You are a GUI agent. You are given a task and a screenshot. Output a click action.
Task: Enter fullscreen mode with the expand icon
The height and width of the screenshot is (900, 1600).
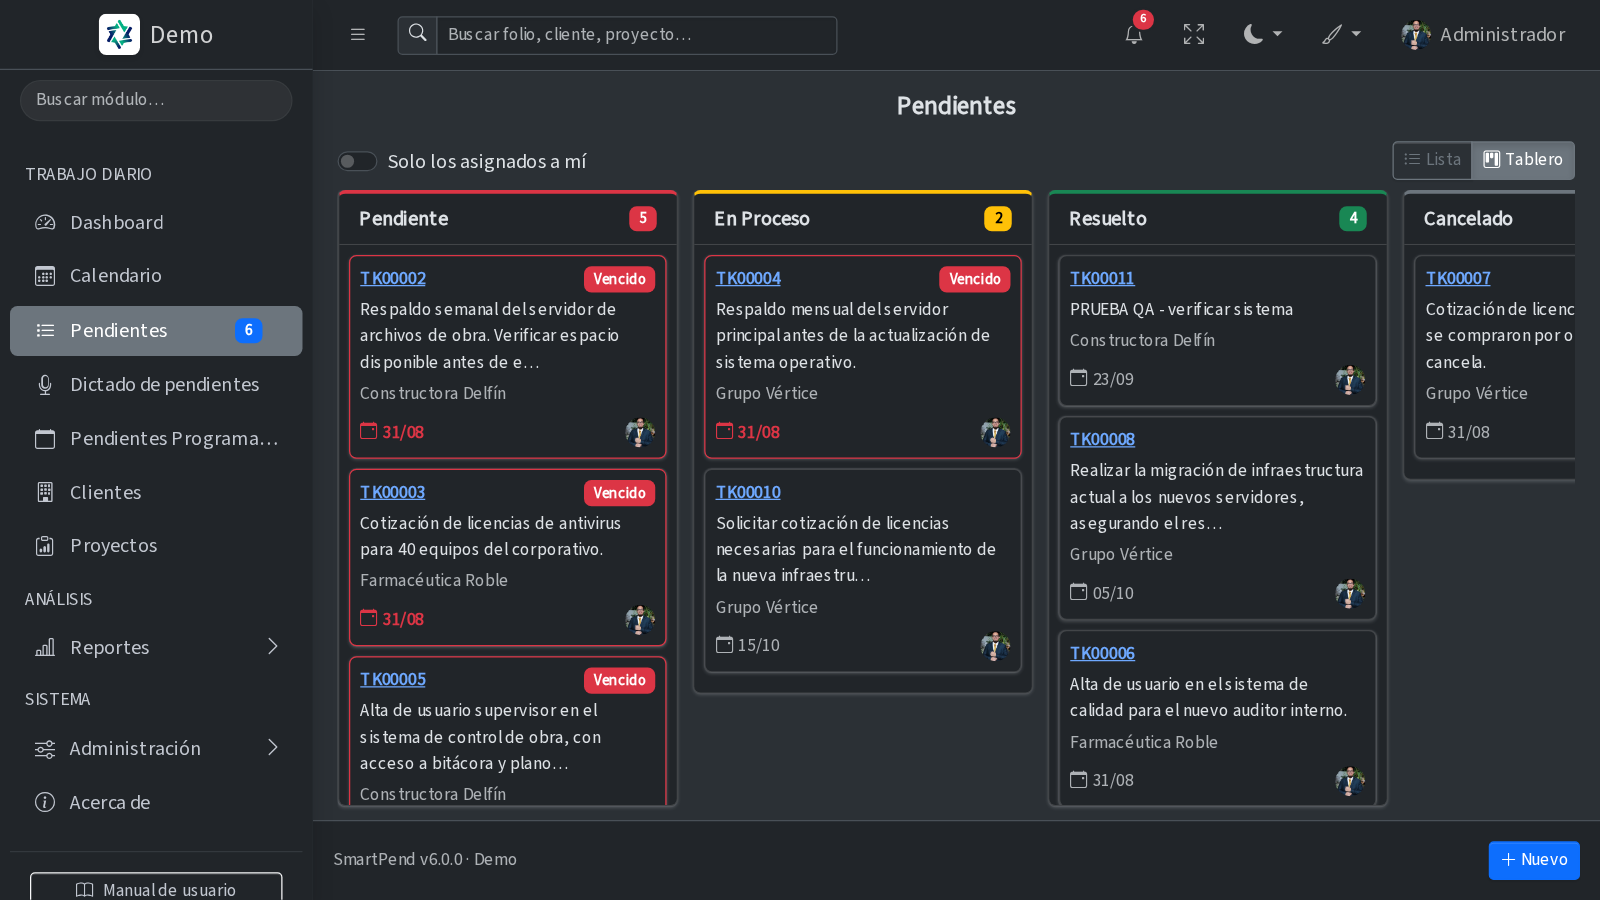coord(1194,35)
